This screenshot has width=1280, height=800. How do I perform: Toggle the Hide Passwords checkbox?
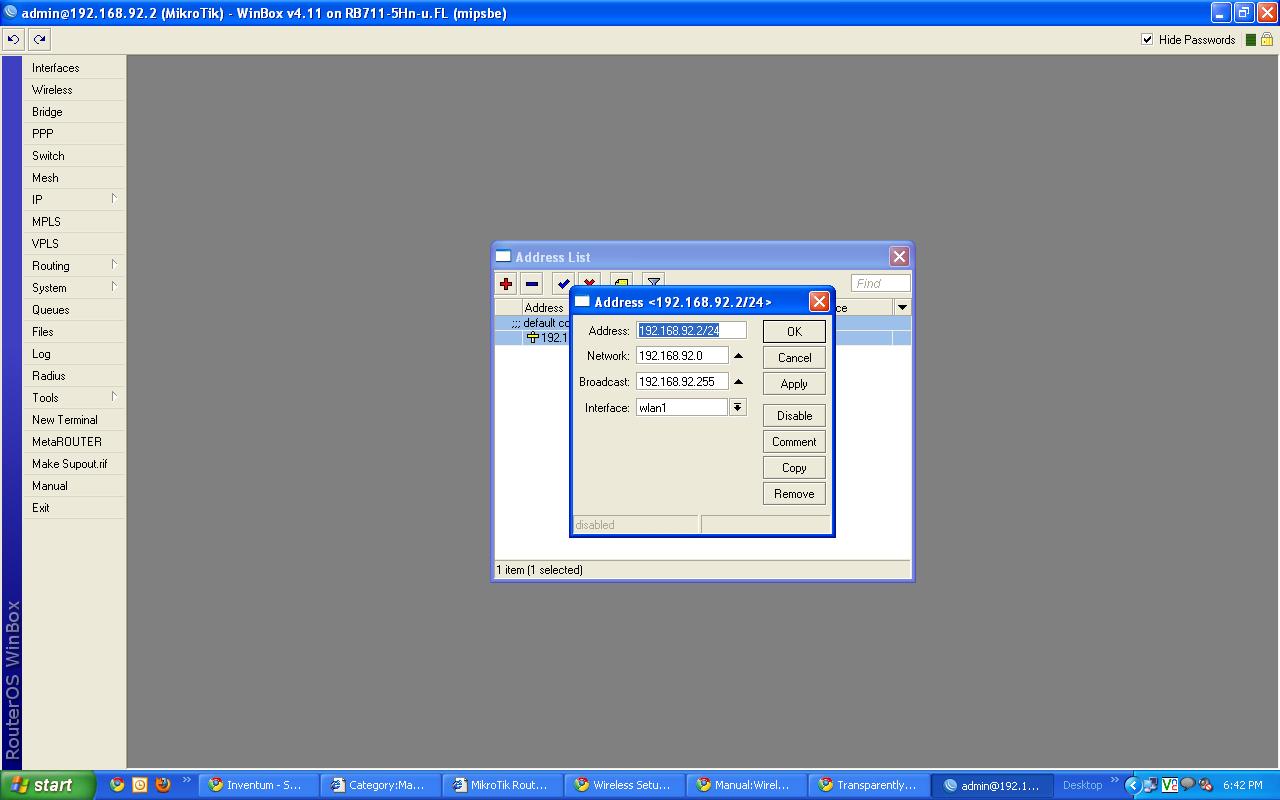pyautogui.click(x=1147, y=40)
